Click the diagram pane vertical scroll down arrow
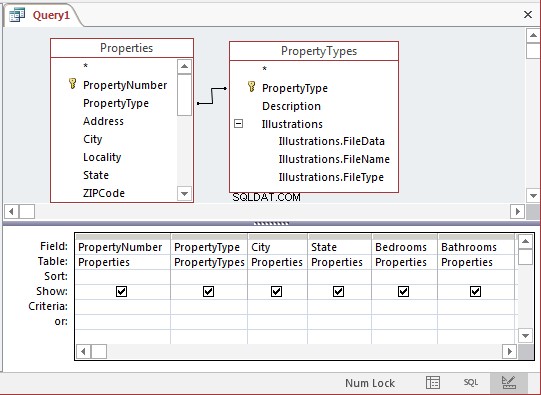 (x=533, y=196)
